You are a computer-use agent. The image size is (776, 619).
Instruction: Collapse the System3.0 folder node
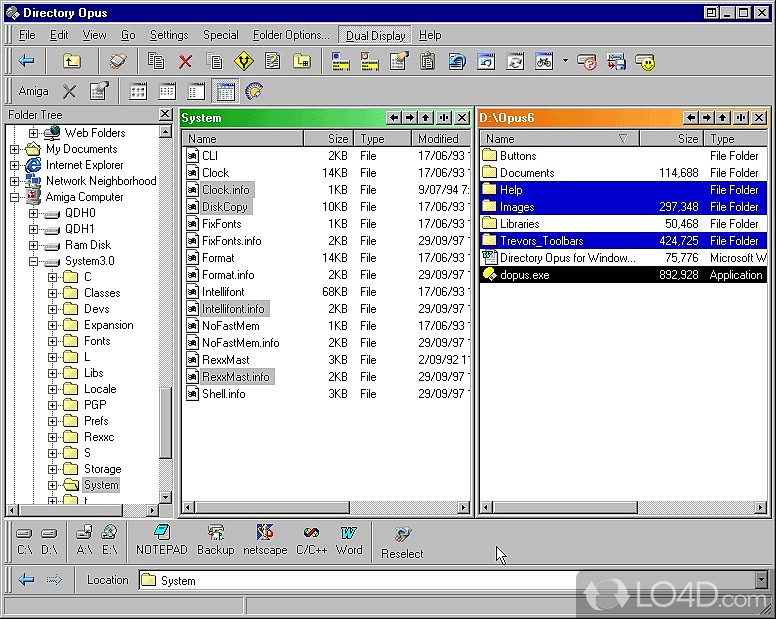(x=34, y=261)
